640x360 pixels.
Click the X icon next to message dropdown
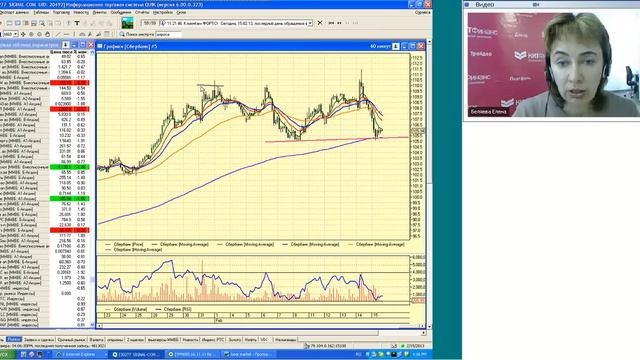click(320, 23)
